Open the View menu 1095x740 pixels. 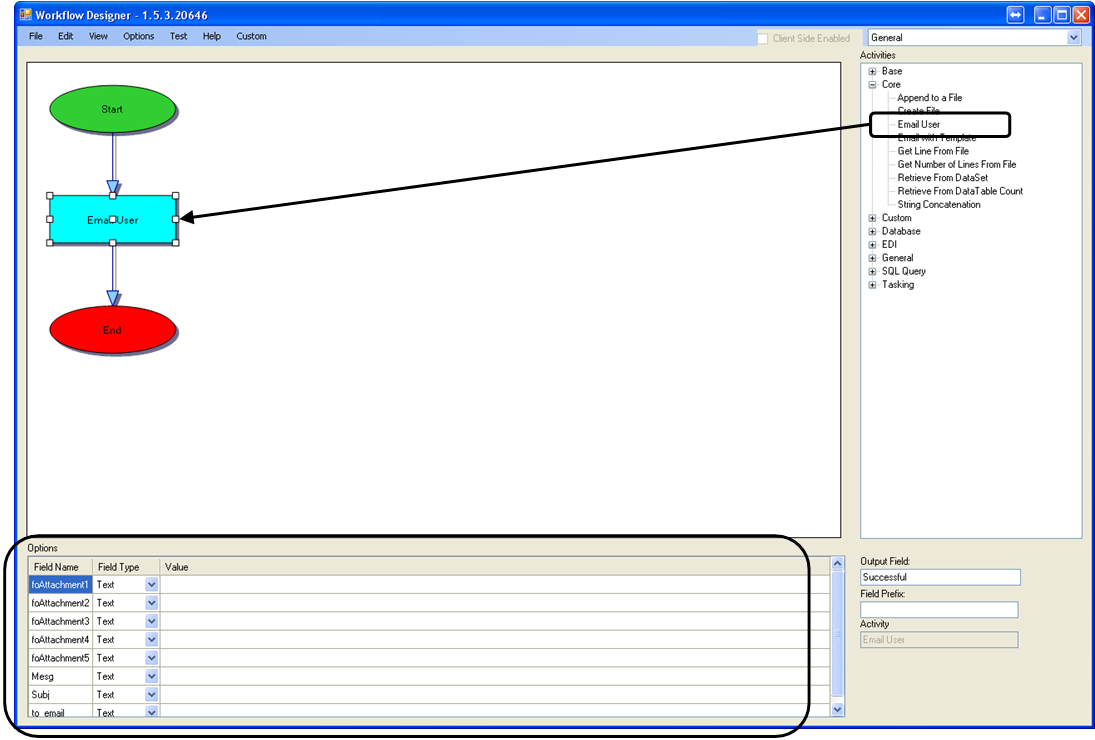[x=98, y=36]
